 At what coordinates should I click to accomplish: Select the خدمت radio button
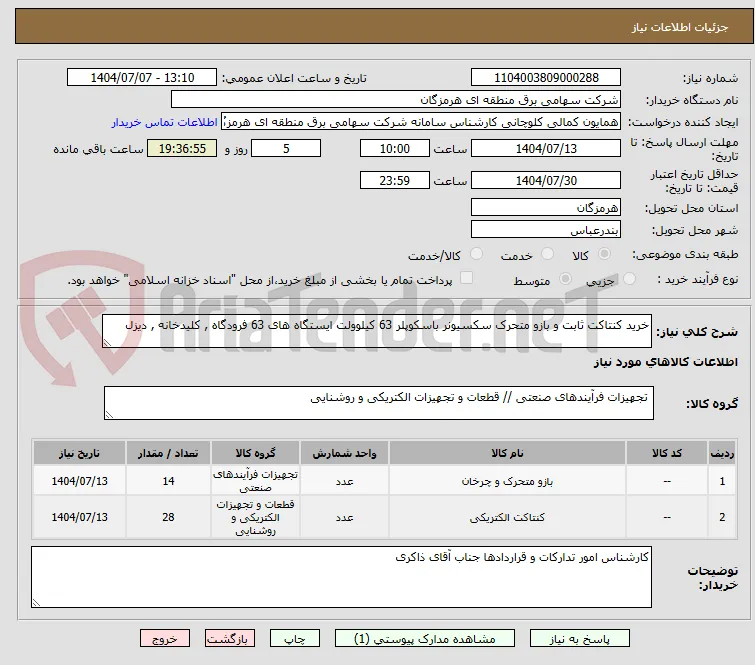pyautogui.click(x=547, y=253)
